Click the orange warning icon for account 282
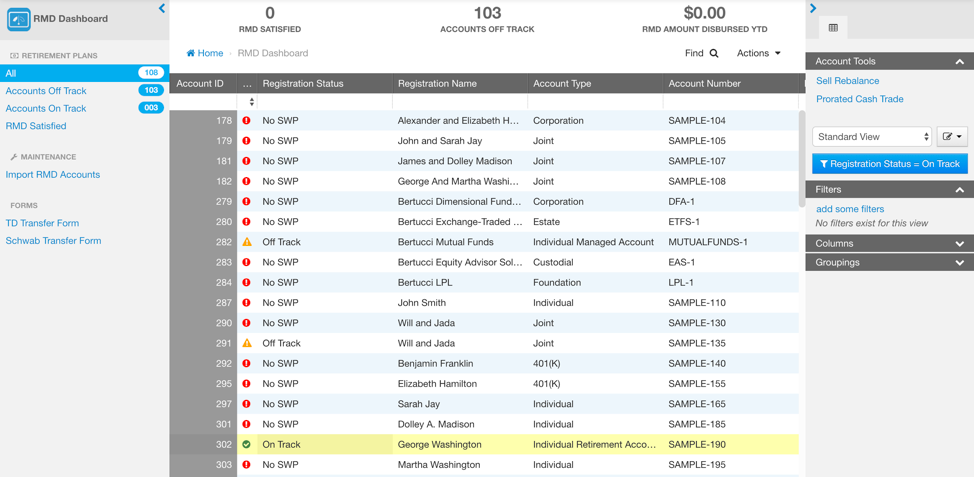The image size is (974, 477). (x=247, y=242)
